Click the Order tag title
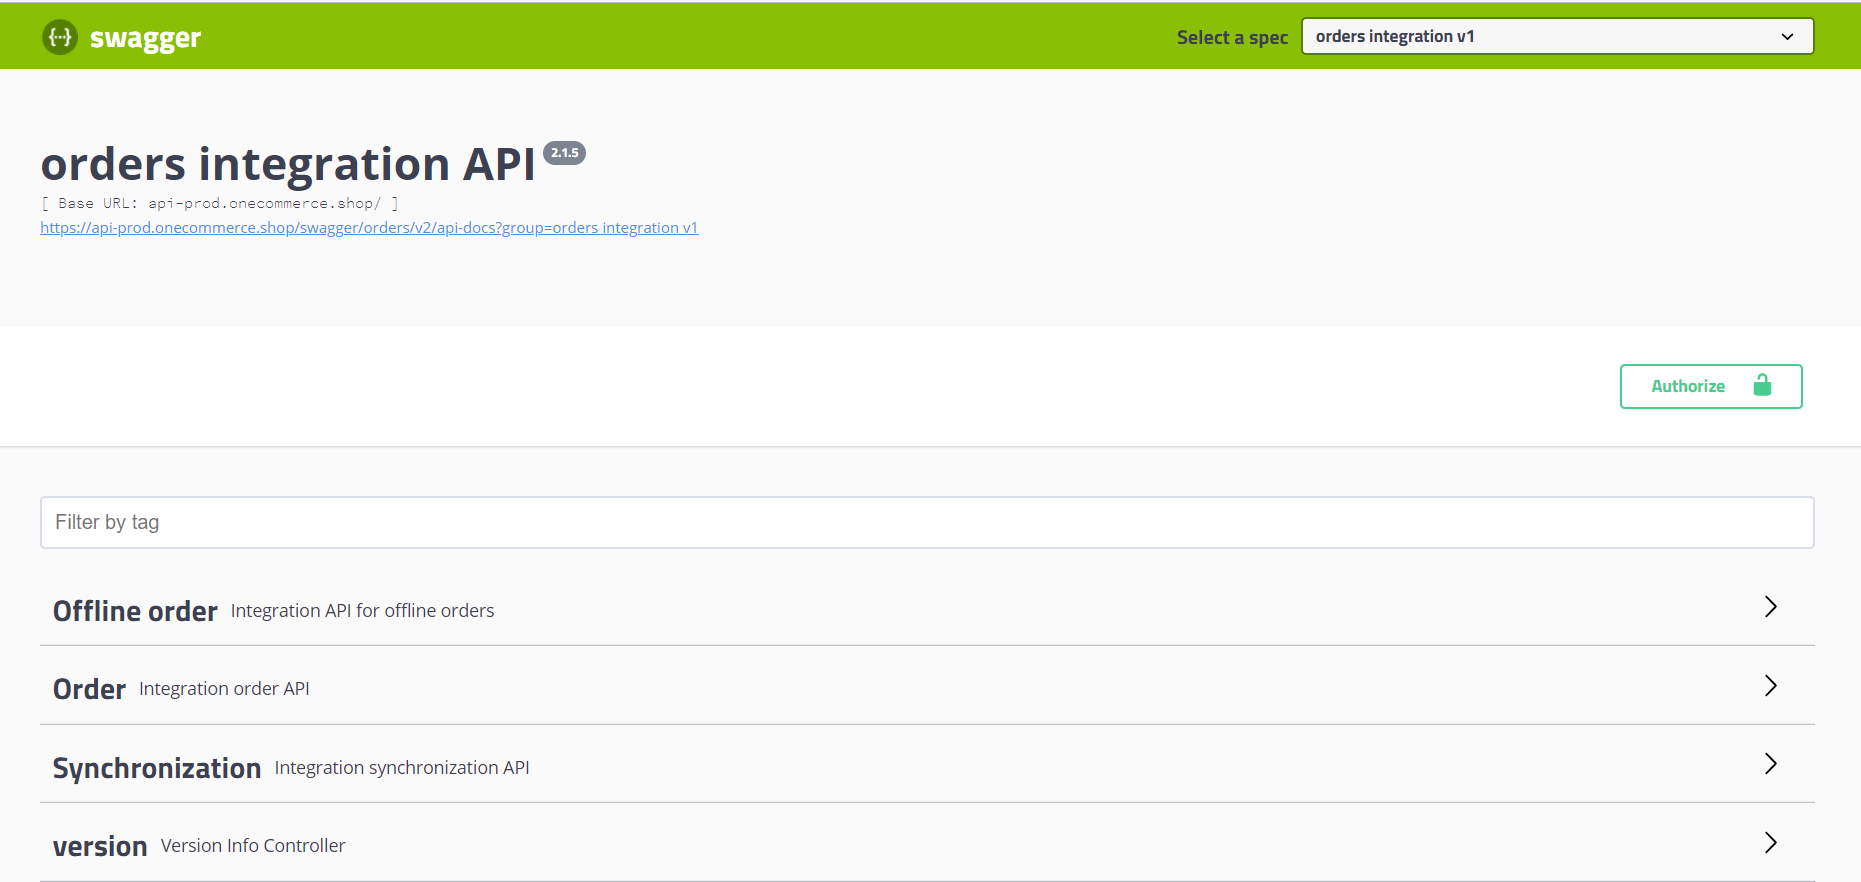Viewport: 1861px width, 882px height. pos(89,689)
